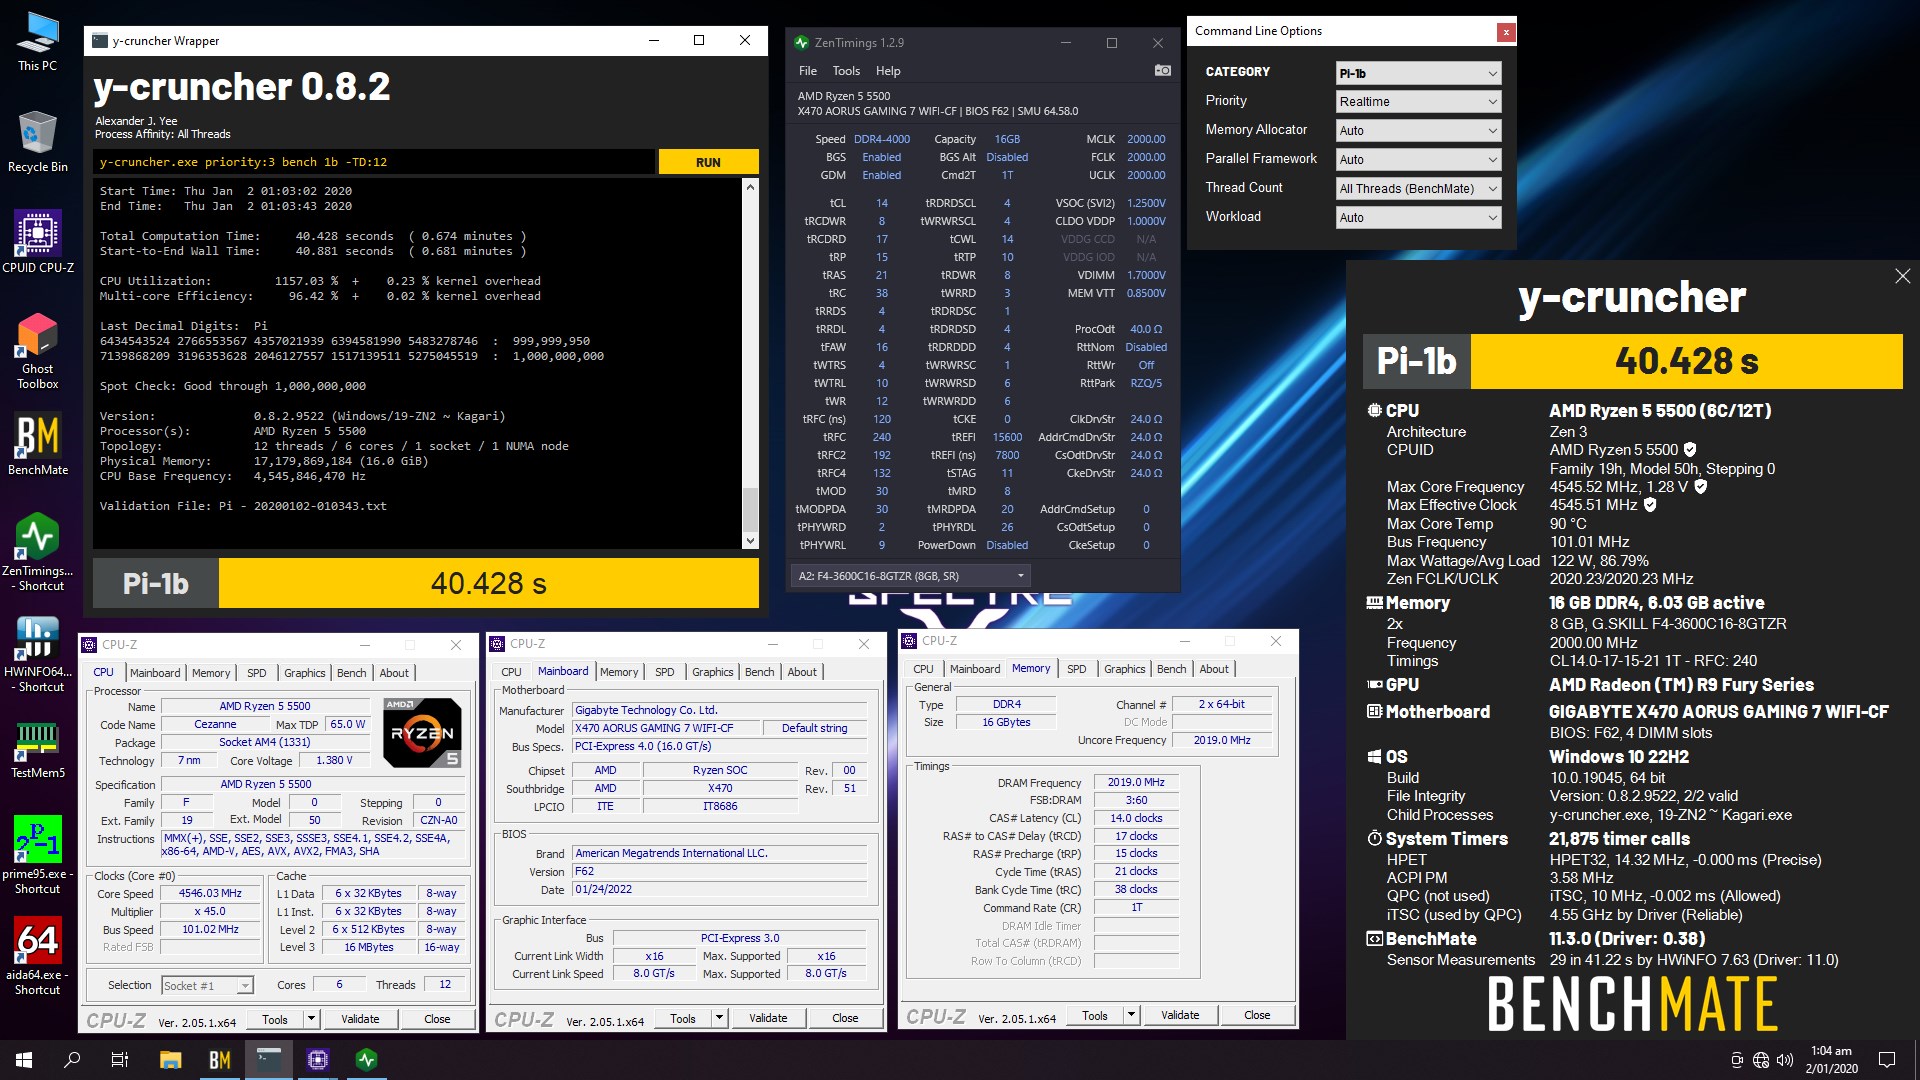Open the Ghost Toolbox desktop icon

click(38, 350)
